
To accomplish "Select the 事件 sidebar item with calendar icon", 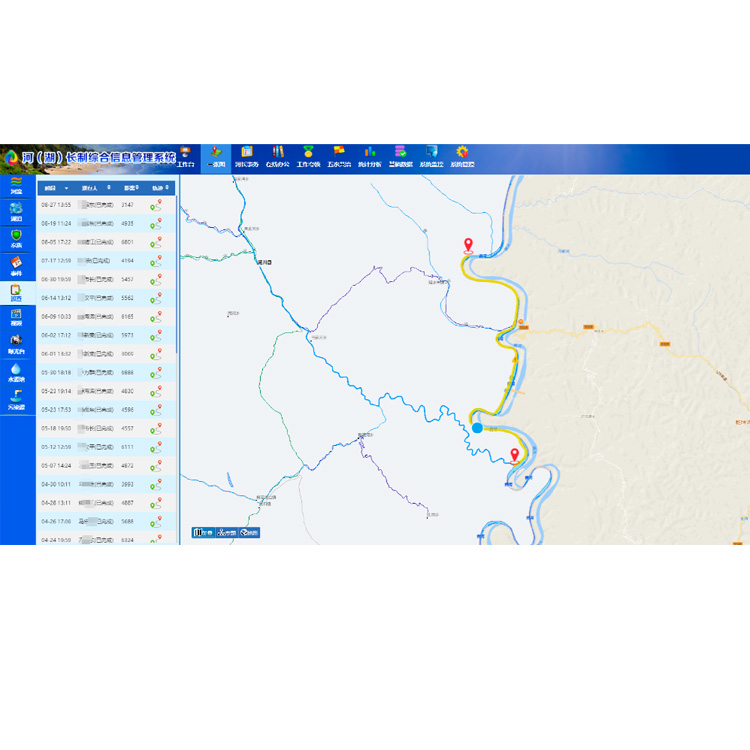I will click(17, 266).
